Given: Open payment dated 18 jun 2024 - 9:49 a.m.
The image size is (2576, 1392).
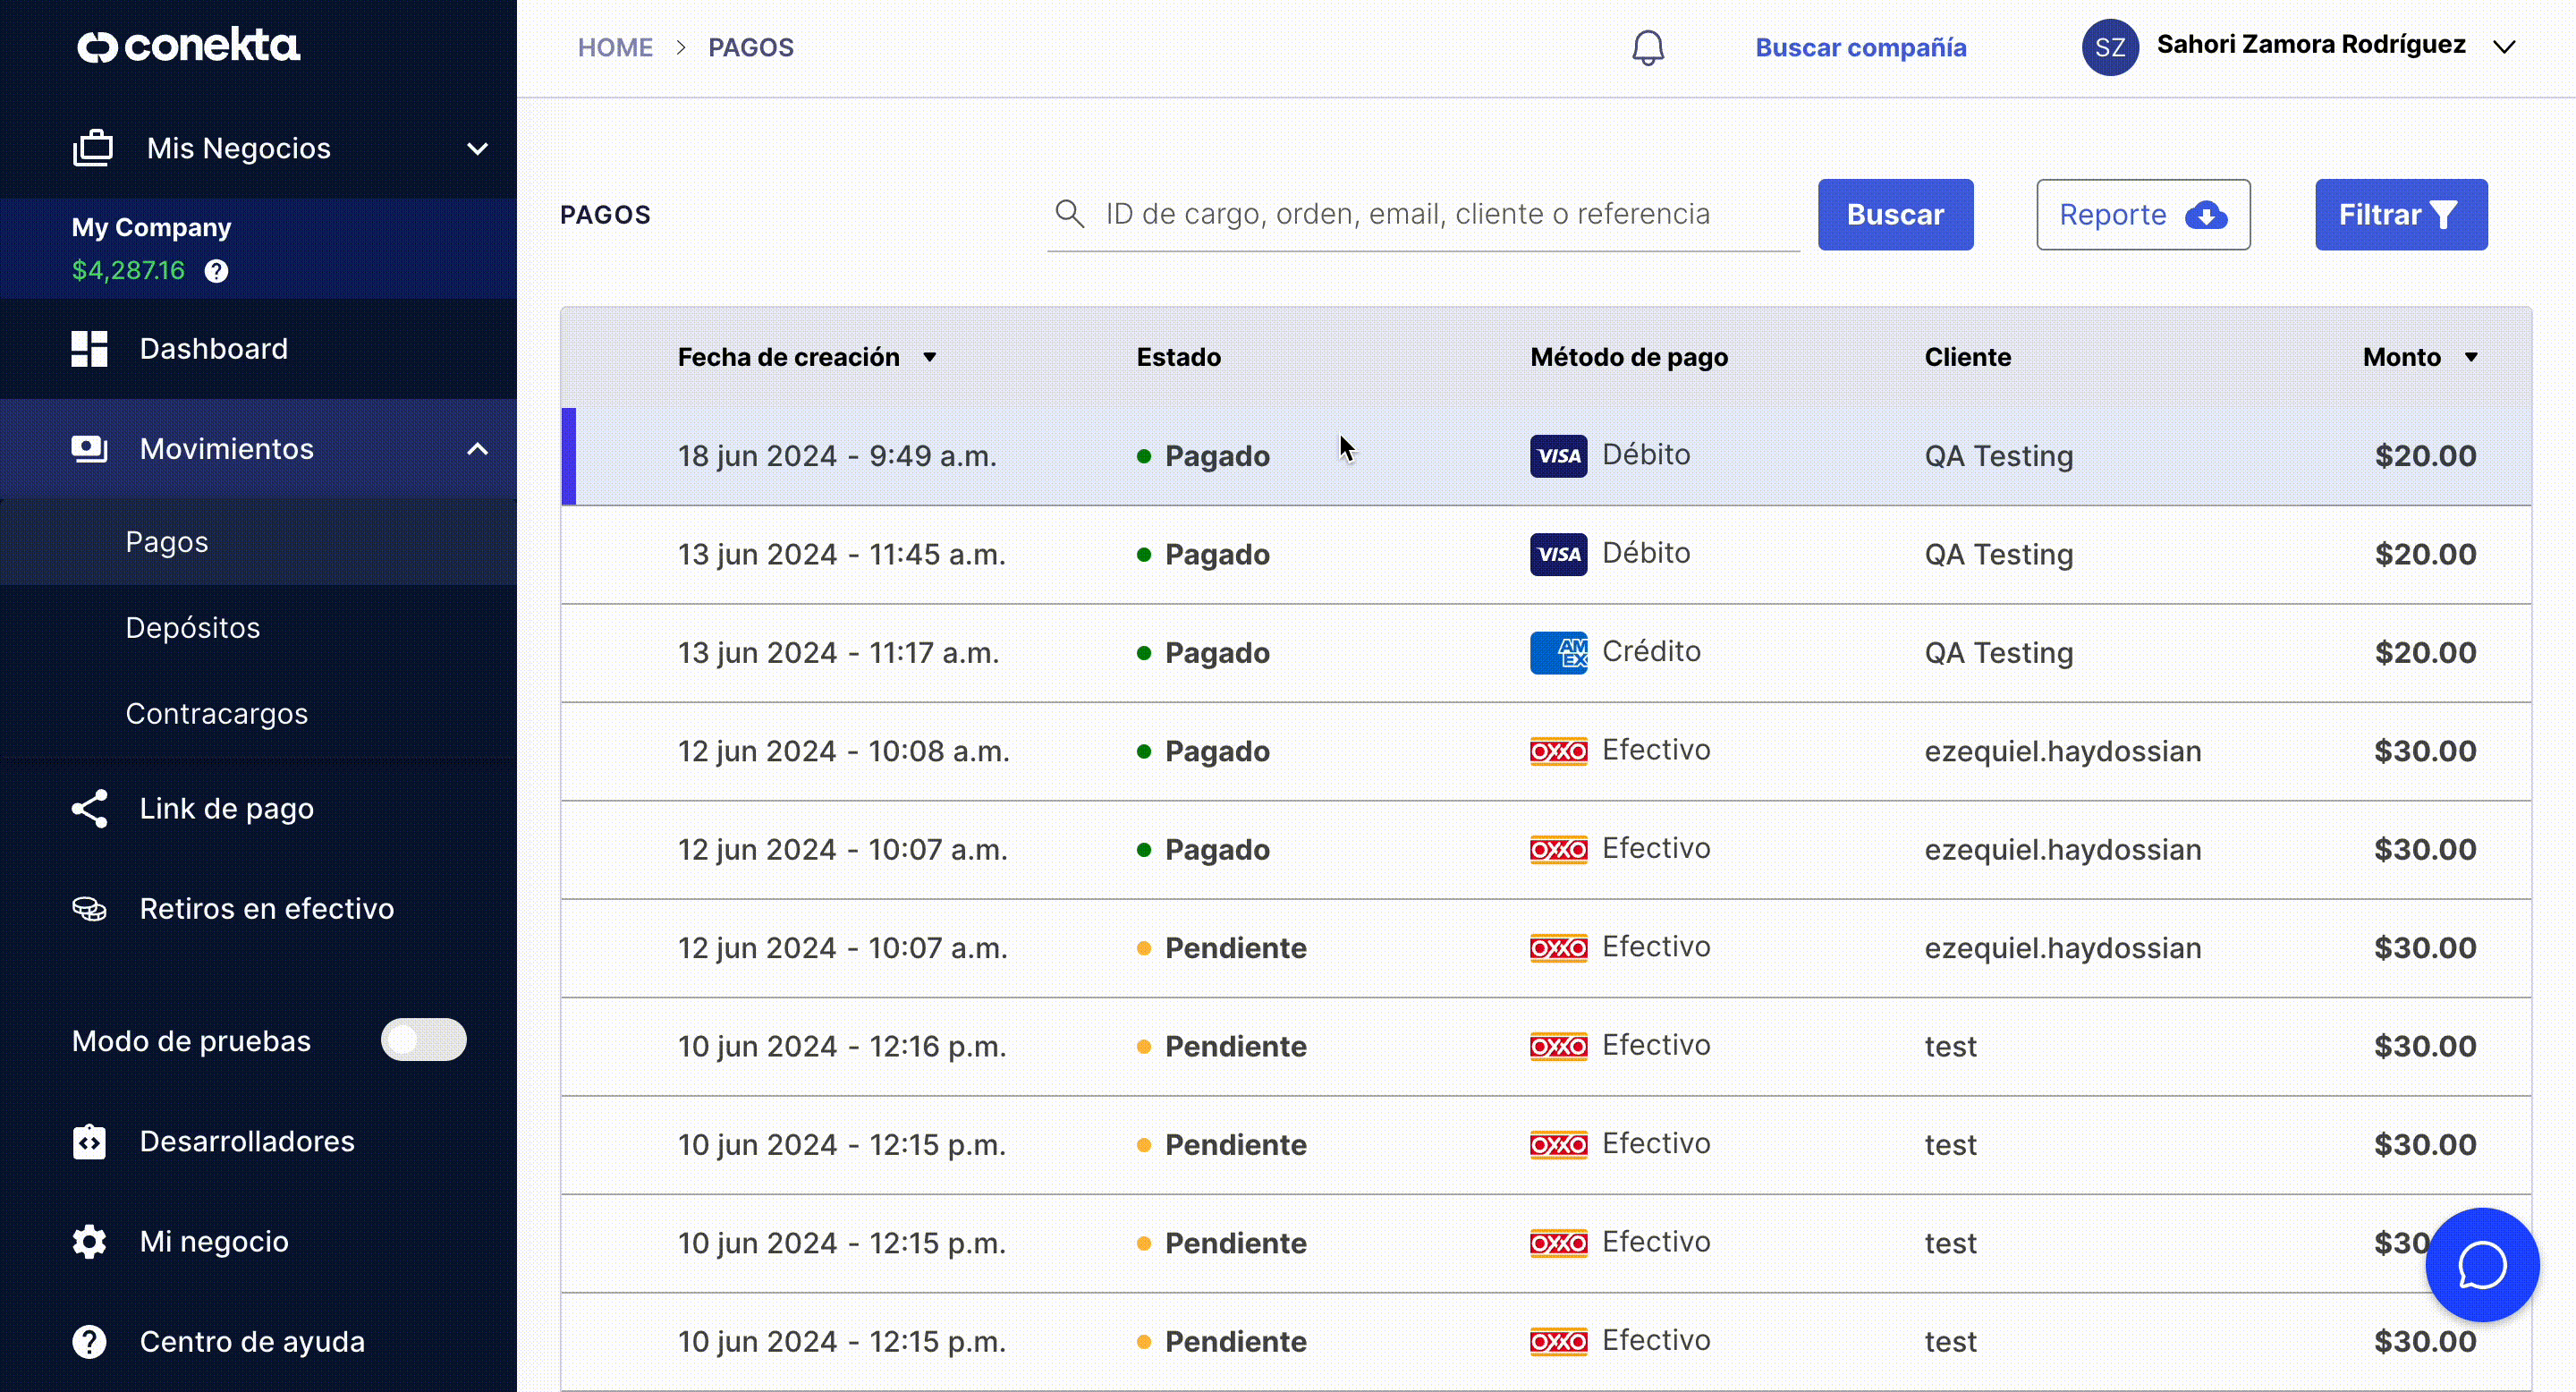Looking at the screenshot, I should pos(1546,456).
